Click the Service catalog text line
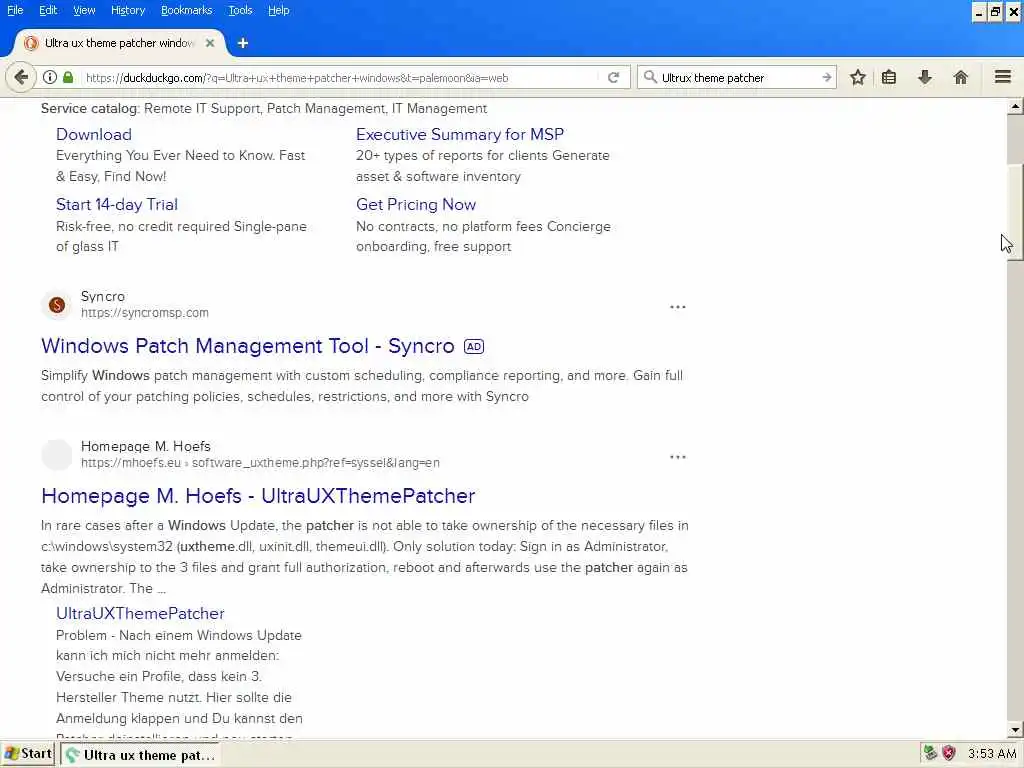Screen dimensions: 1024x768 pyautogui.click(x=264, y=108)
